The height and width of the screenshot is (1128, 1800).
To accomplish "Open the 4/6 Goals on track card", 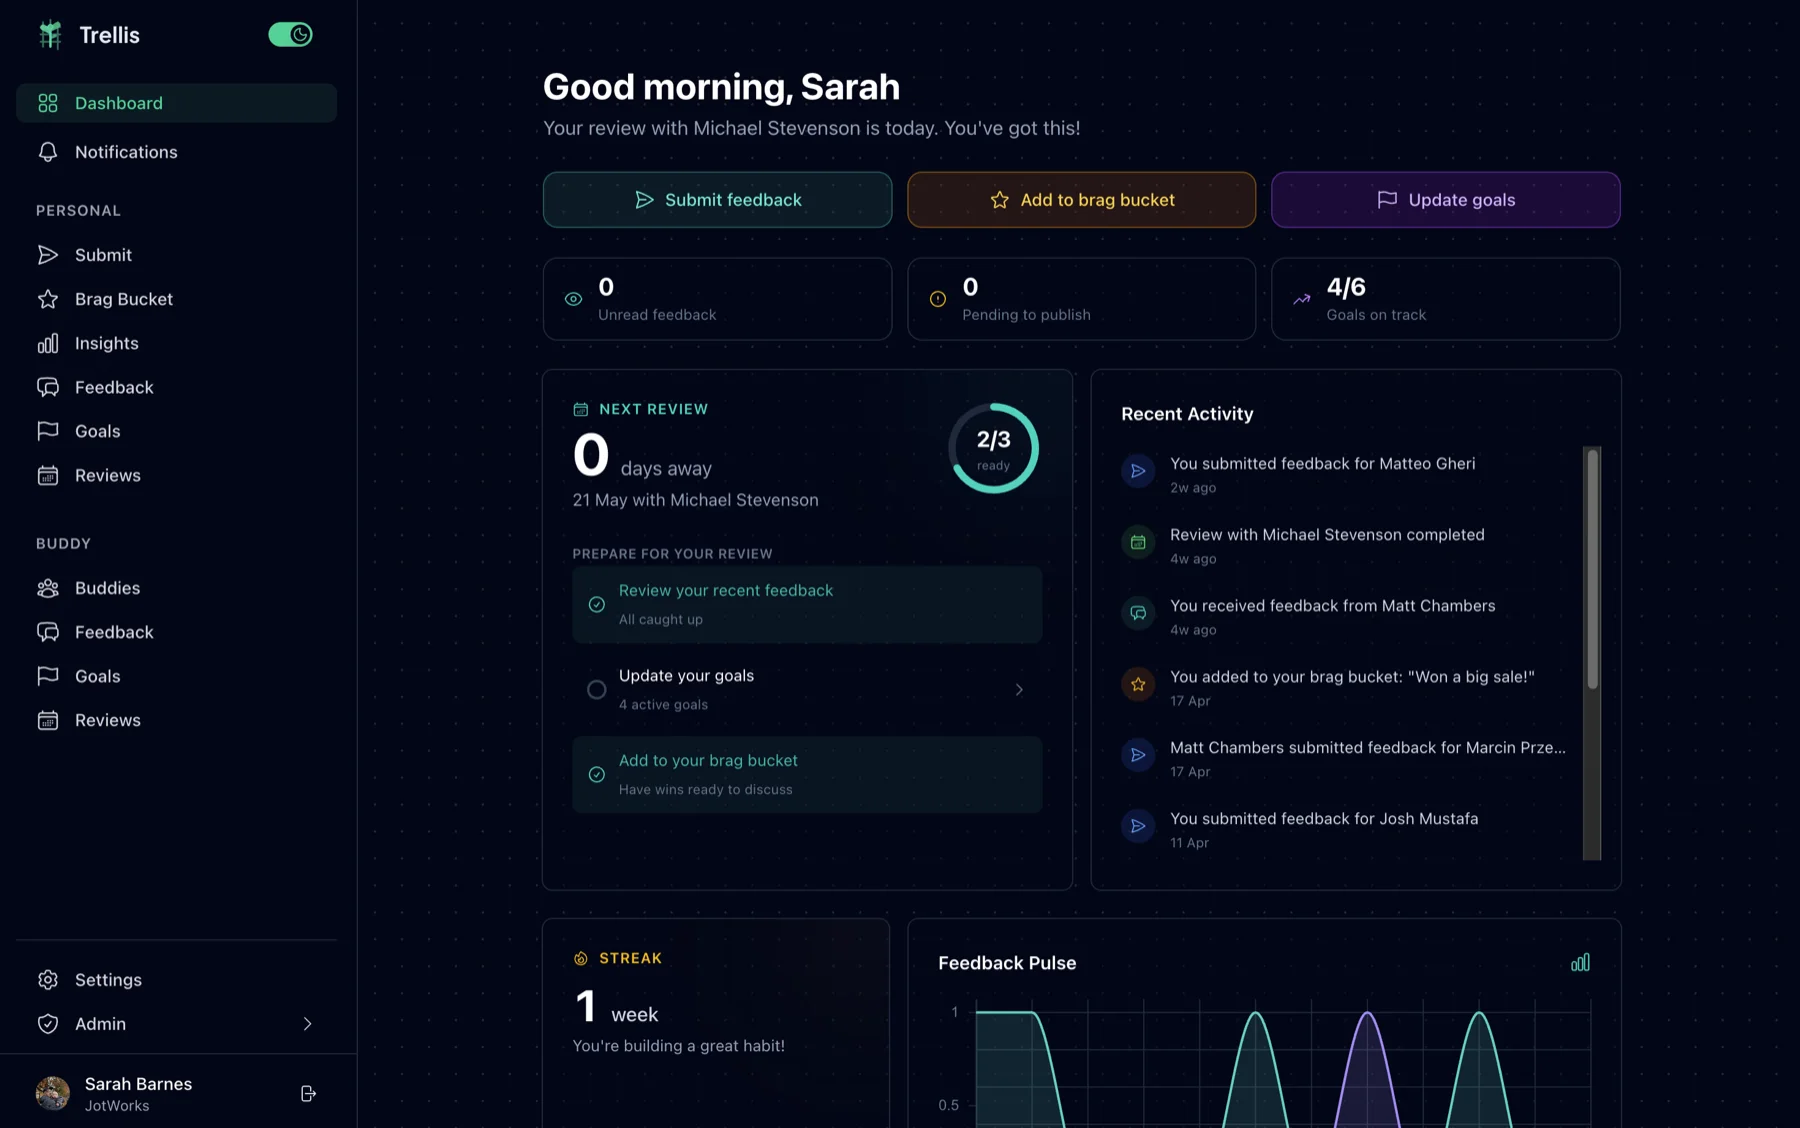I will tap(1445, 299).
